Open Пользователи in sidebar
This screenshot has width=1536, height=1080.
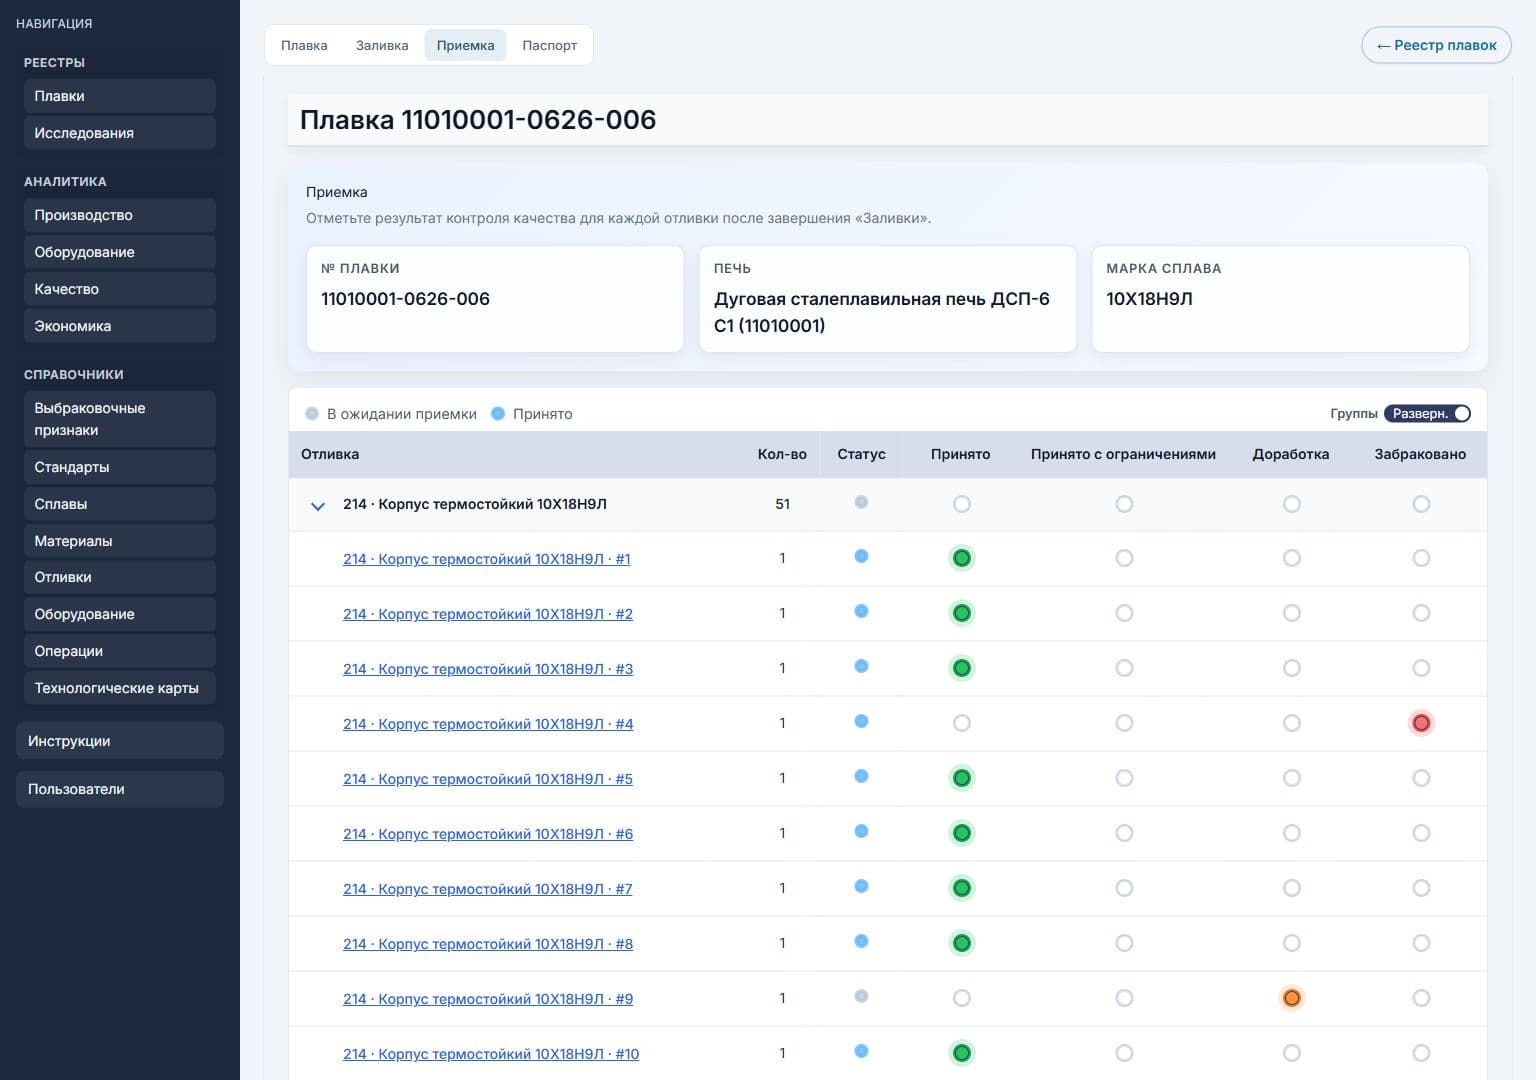point(120,789)
